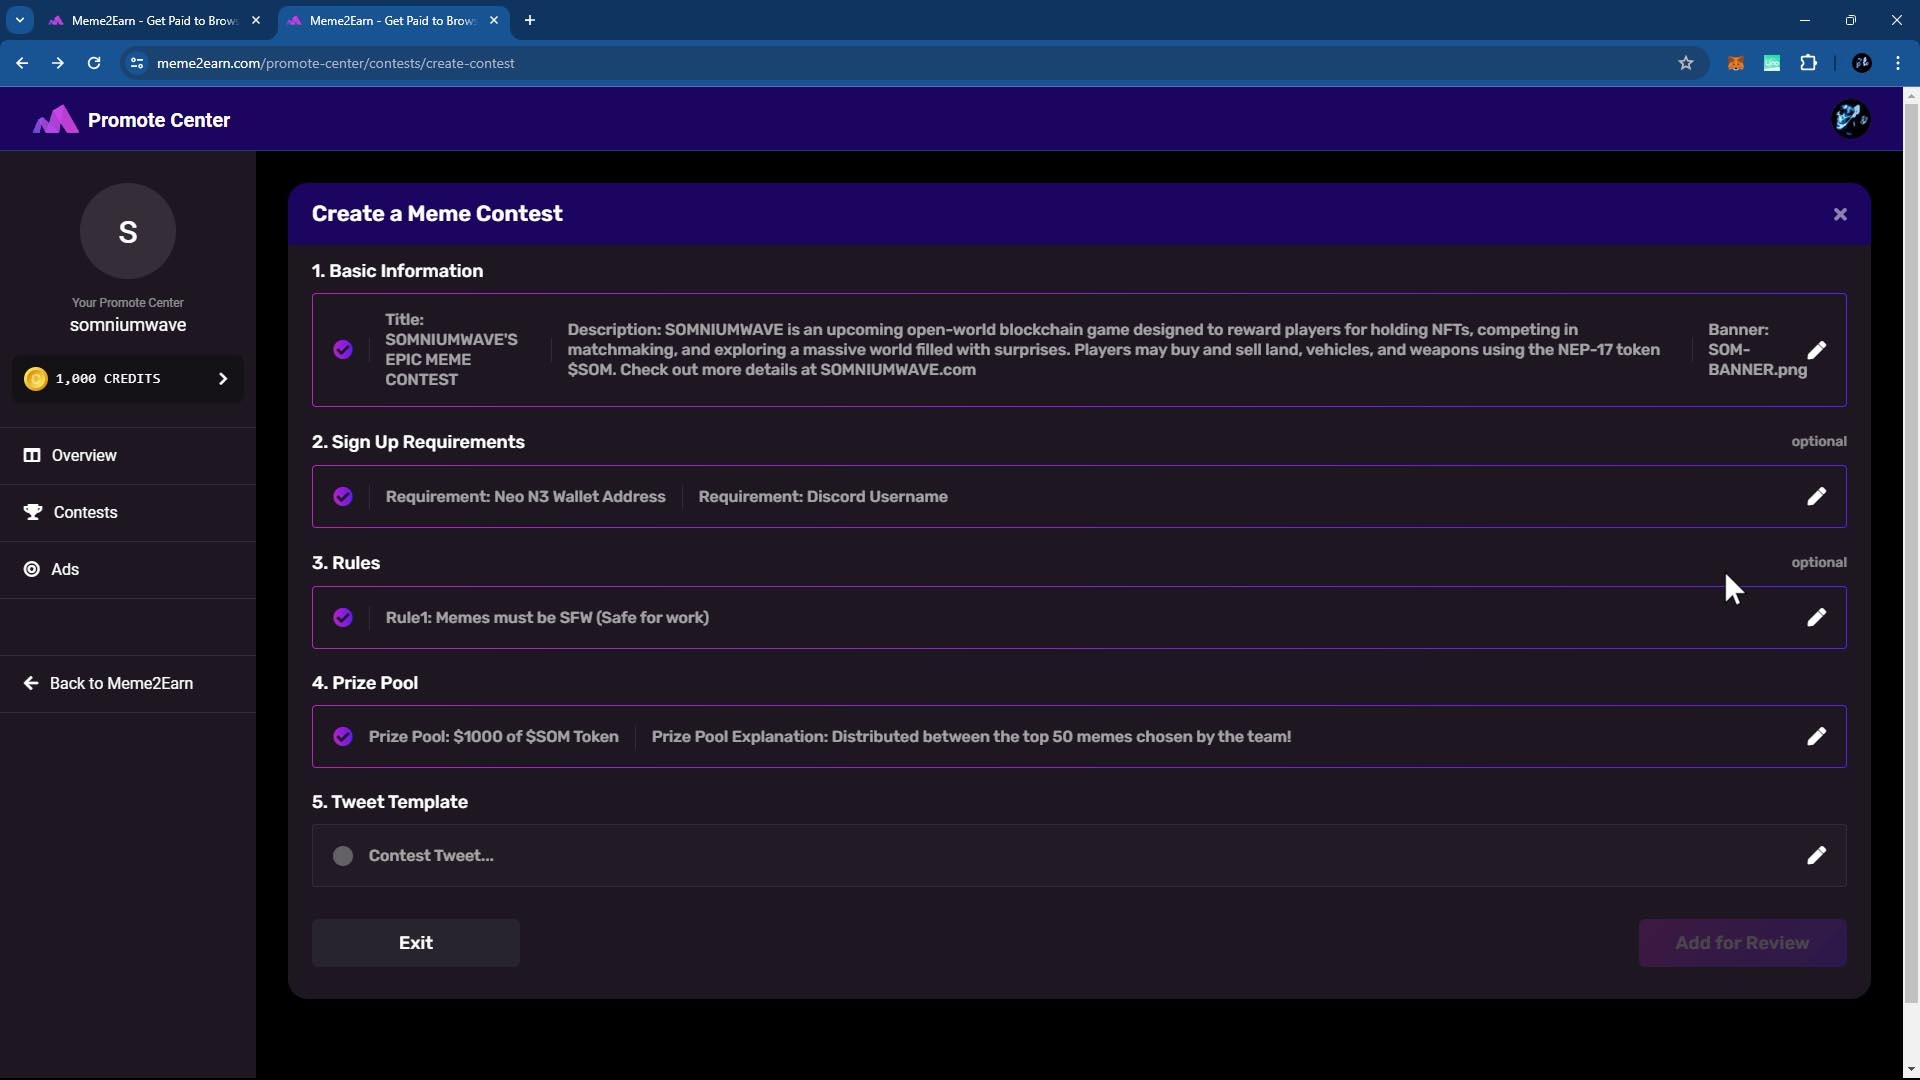Click the SOM-BANNER.png banner label

[1757, 350]
